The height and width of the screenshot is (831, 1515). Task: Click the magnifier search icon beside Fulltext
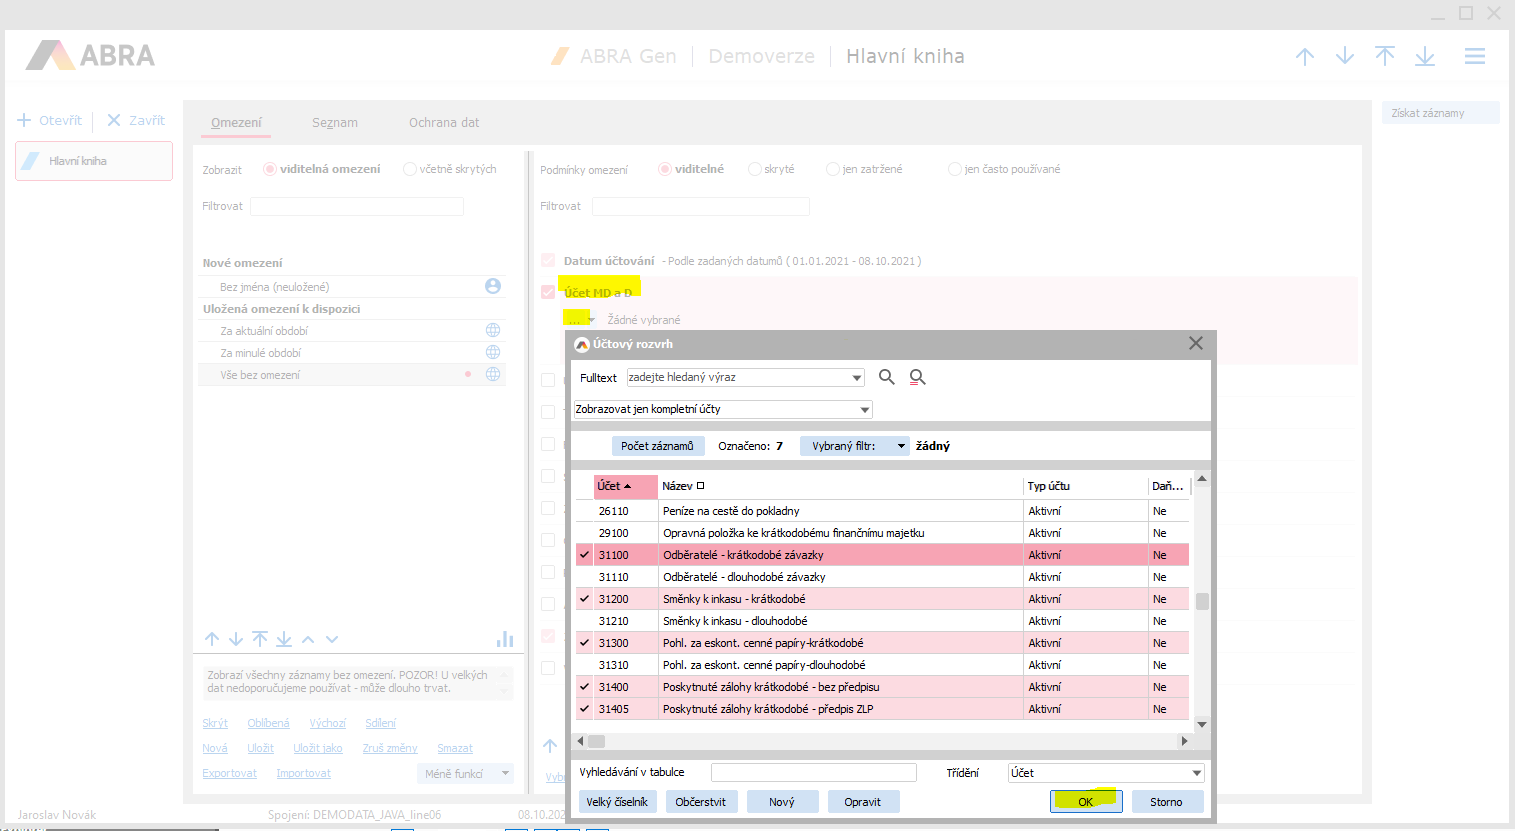886,377
